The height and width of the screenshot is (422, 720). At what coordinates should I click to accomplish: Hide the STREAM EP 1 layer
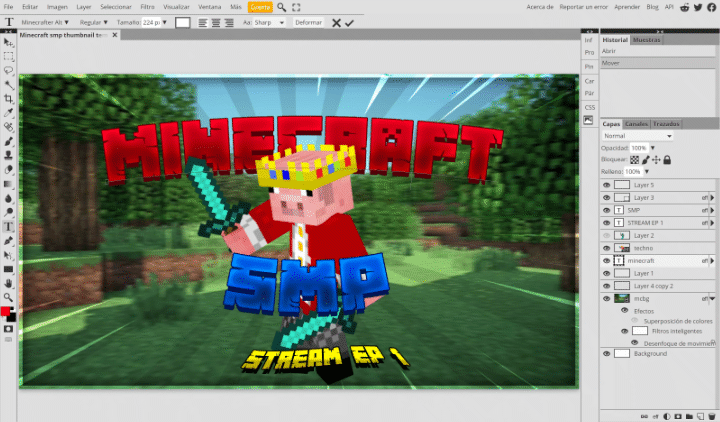tap(607, 223)
